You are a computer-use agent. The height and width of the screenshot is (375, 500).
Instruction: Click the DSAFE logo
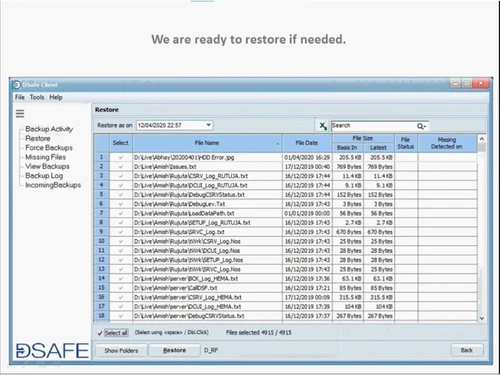pos(52,351)
